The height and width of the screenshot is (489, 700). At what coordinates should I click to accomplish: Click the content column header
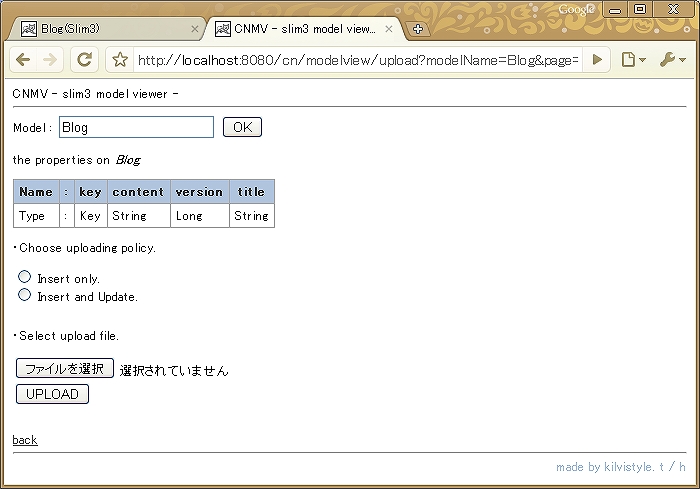pos(138,192)
